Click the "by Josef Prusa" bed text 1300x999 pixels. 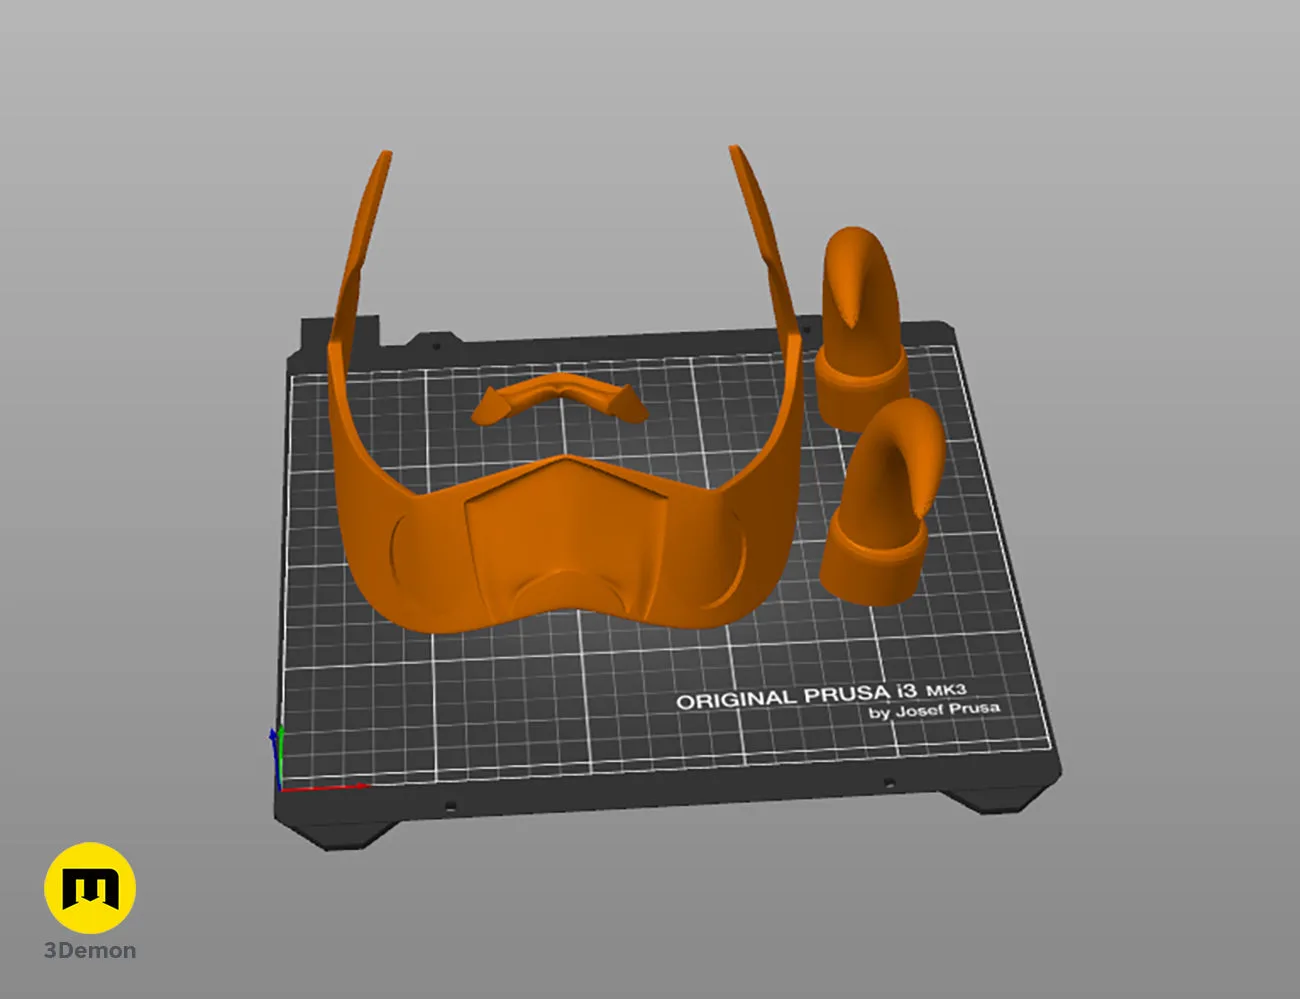click(x=934, y=710)
